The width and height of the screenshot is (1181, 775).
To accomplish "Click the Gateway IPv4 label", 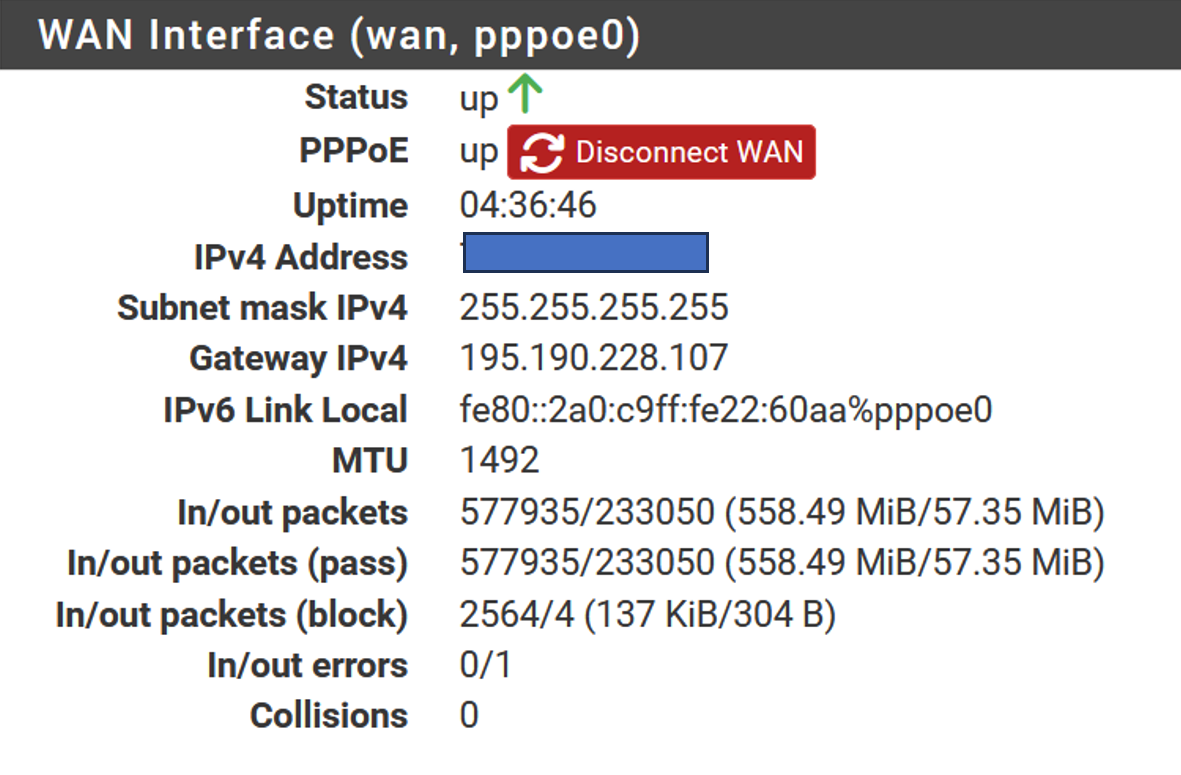I will pyautogui.click(x=298, y=359).
